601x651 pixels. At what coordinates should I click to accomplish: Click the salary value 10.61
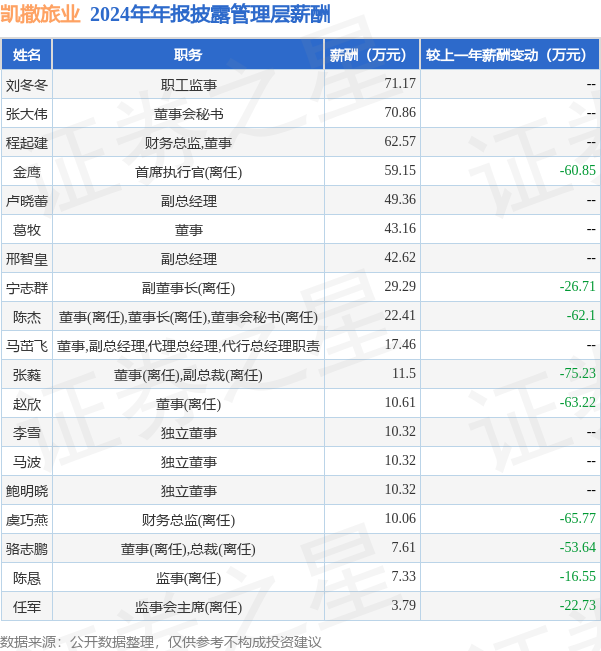(400, 402)
